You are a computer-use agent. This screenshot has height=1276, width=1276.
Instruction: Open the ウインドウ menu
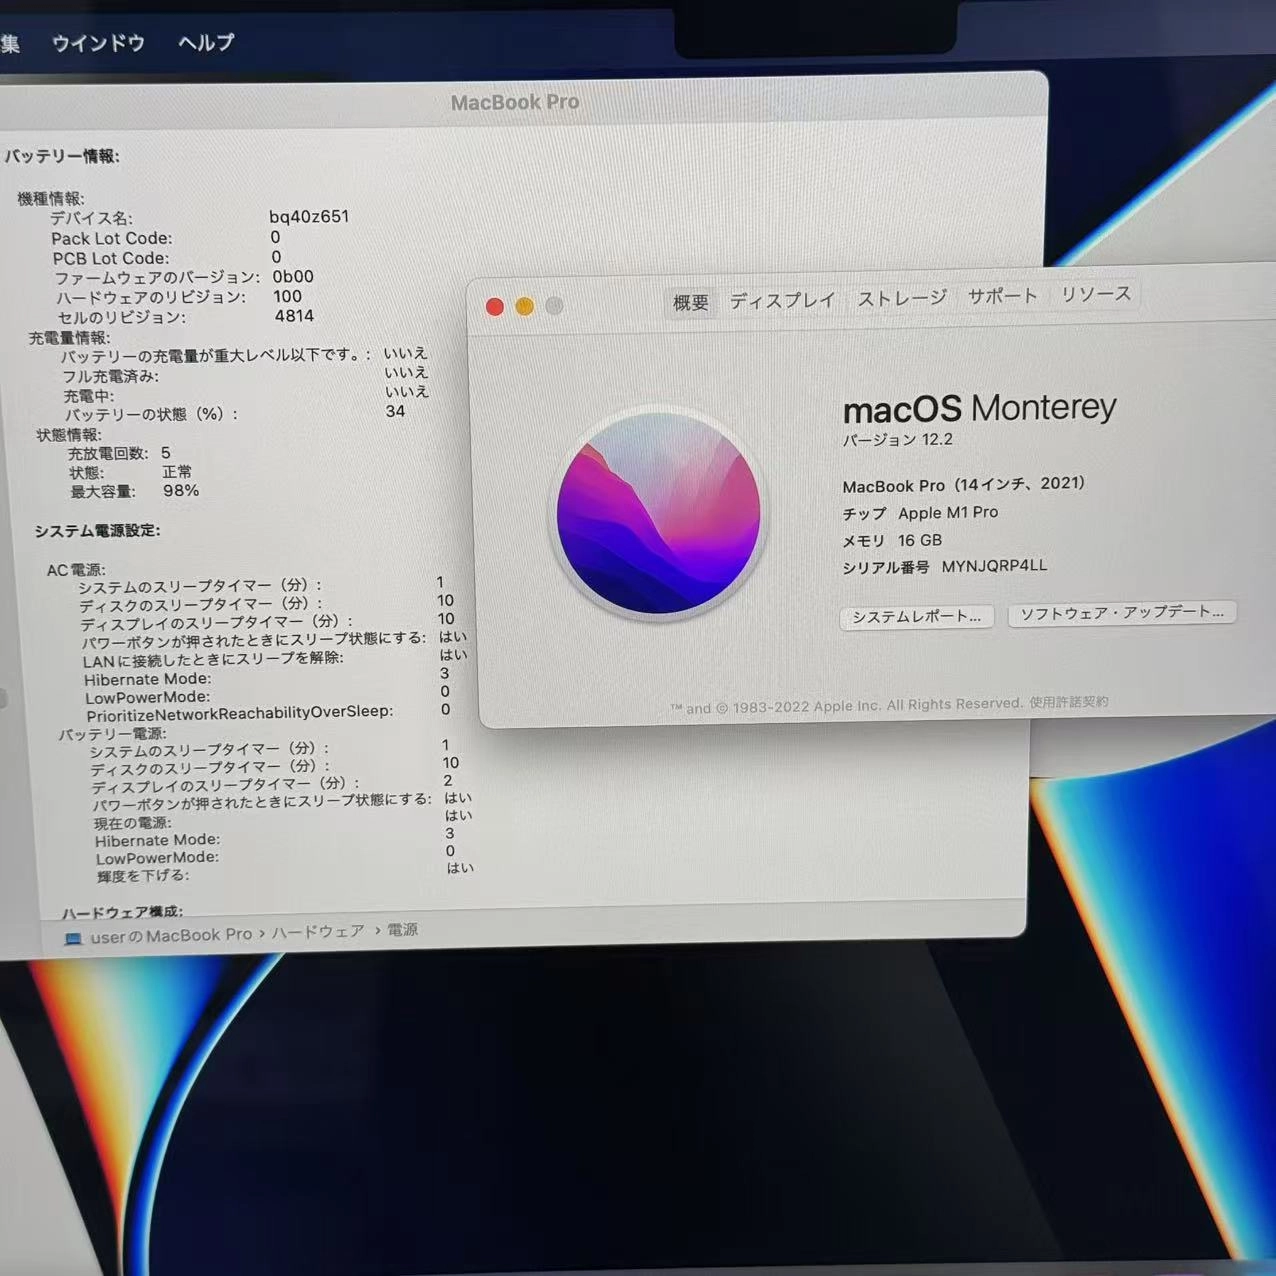click(97, 43)
